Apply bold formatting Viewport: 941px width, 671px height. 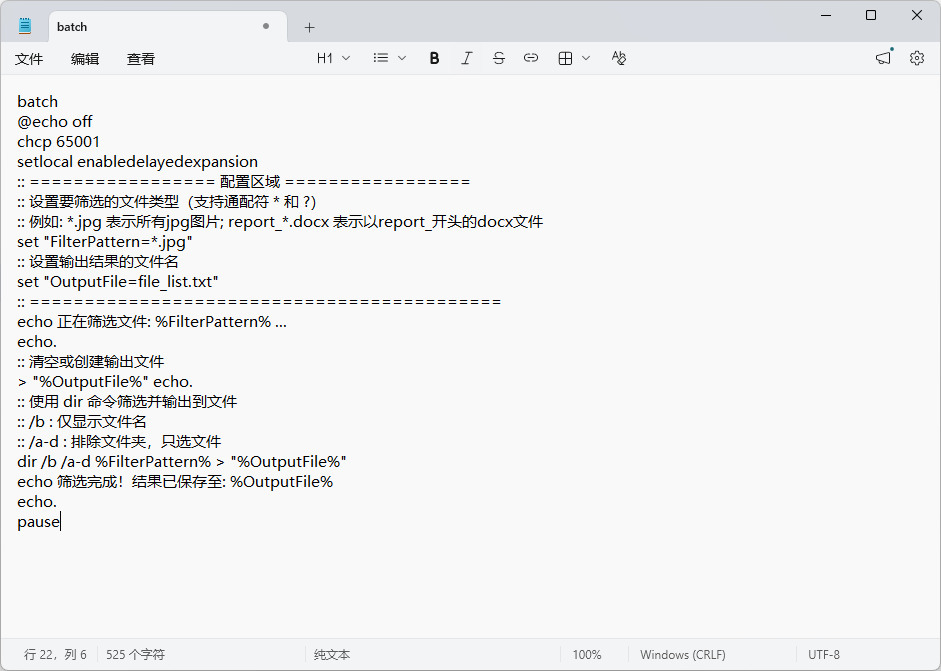[434, 58]
